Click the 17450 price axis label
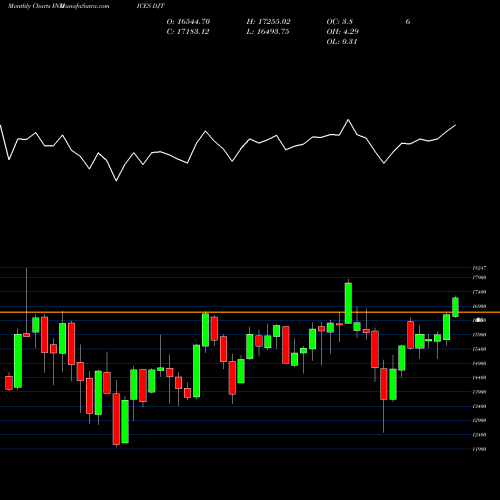 [x=479, y=292]
